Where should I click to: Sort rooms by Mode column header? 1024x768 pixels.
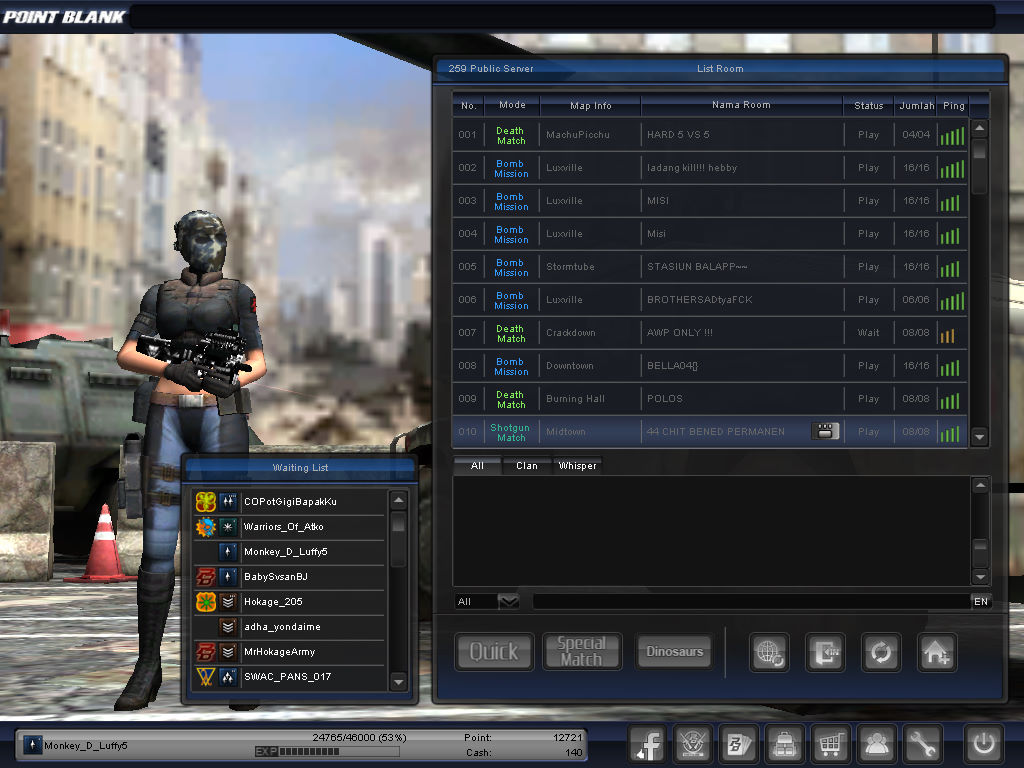(x=512, y=104)
